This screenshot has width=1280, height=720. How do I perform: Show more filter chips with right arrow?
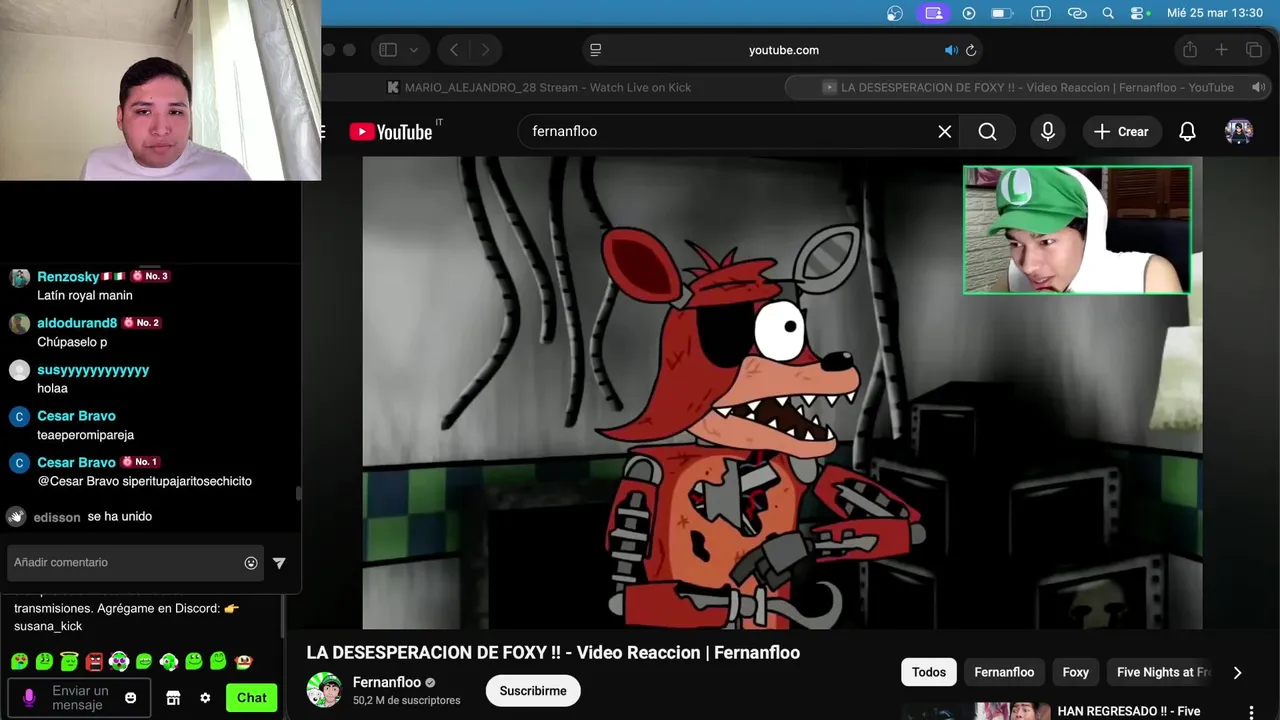coord(1237,672)
